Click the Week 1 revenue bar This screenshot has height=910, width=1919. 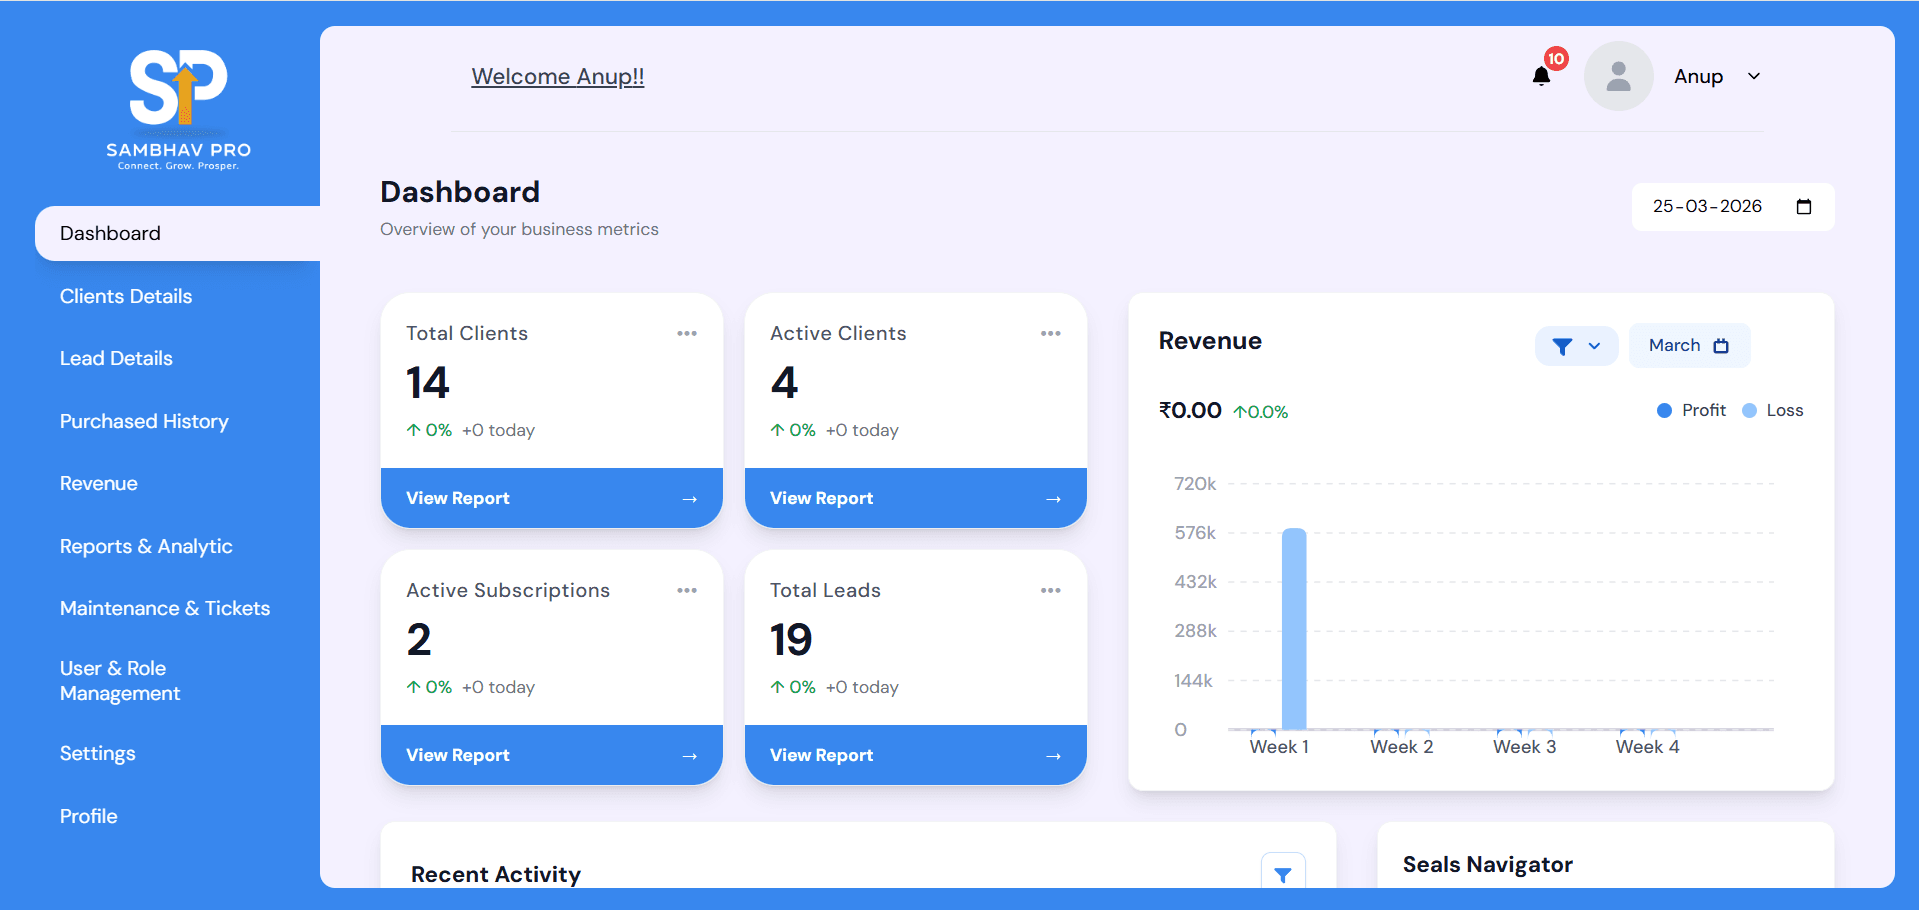click(1295, 630)
